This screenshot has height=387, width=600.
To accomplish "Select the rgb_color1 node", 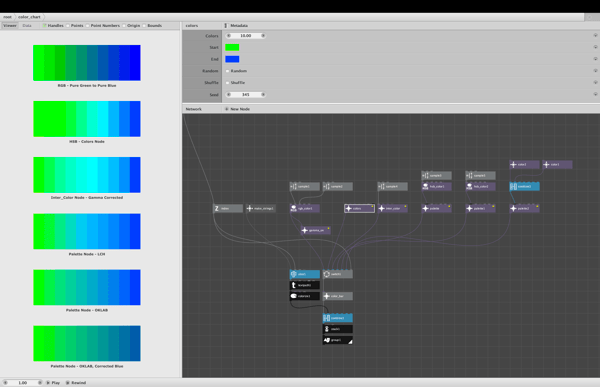I will (x=305, y=208).
